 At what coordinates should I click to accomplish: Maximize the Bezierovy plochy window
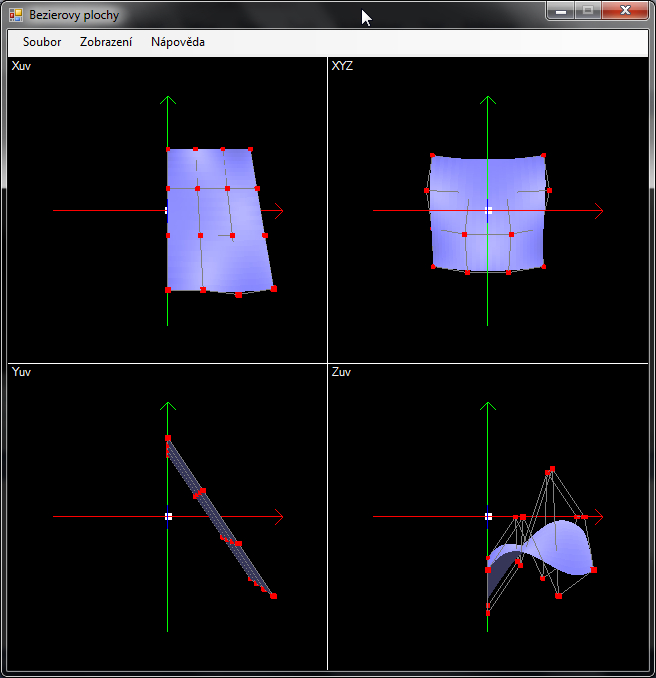click(588, 11)
